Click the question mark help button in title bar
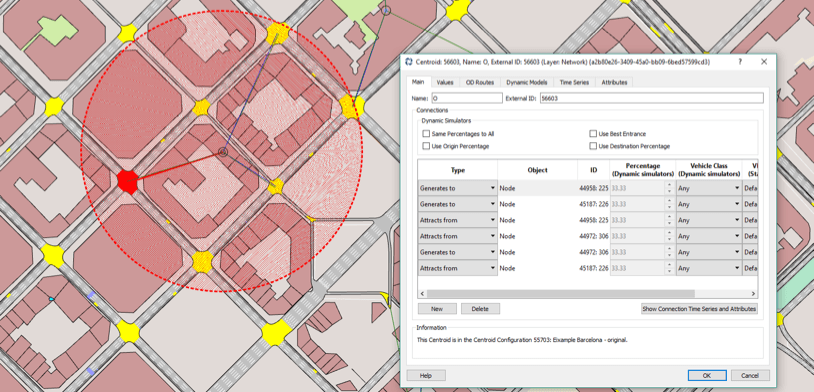Screen dimensions: 814x392 (740, 61)
